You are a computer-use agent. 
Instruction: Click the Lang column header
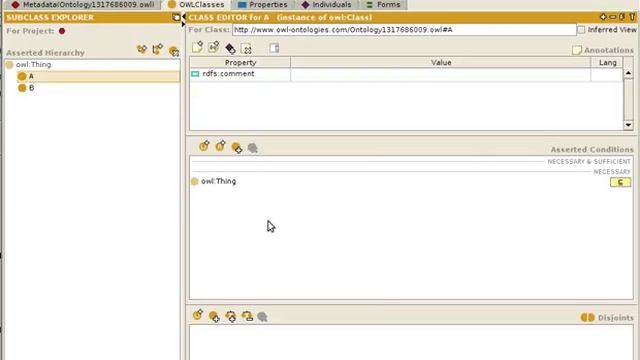click(607, 62)
